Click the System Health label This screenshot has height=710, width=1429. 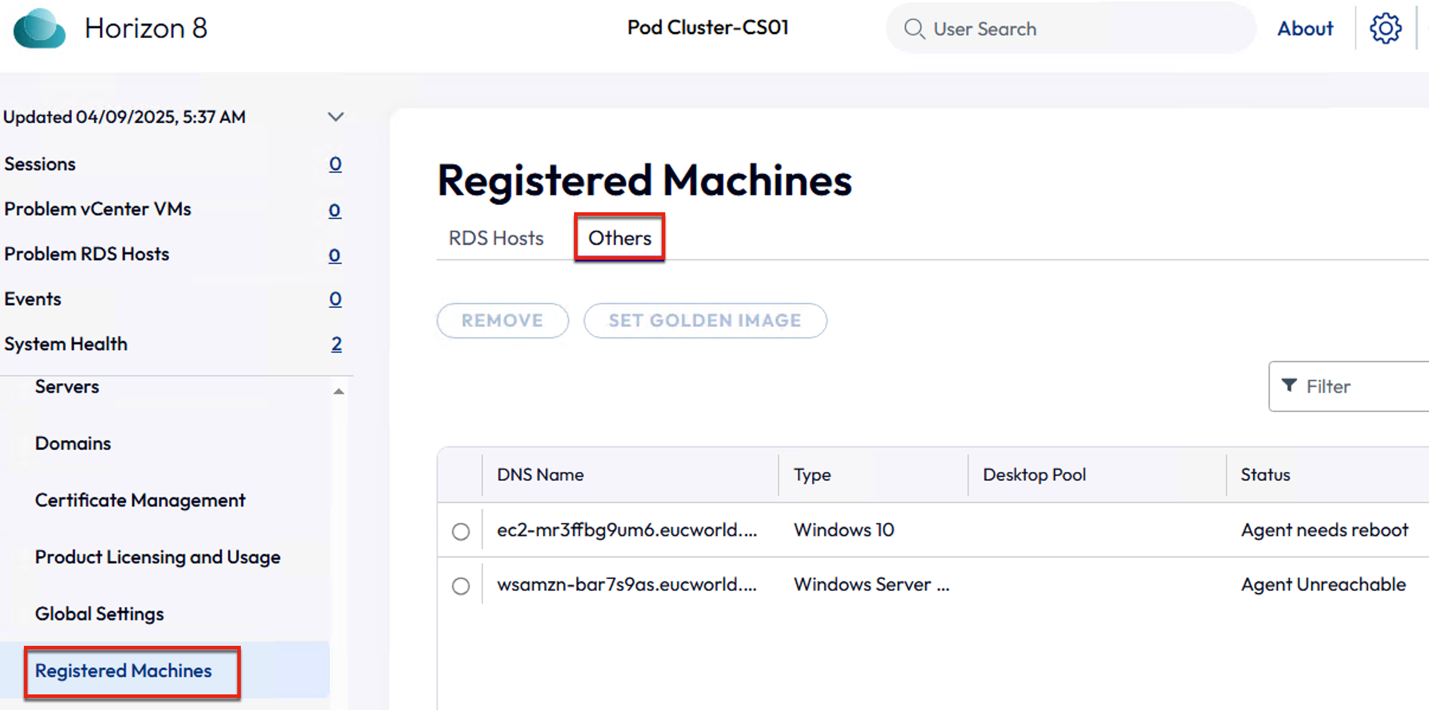pyautogui.click(x=66, y=344)
